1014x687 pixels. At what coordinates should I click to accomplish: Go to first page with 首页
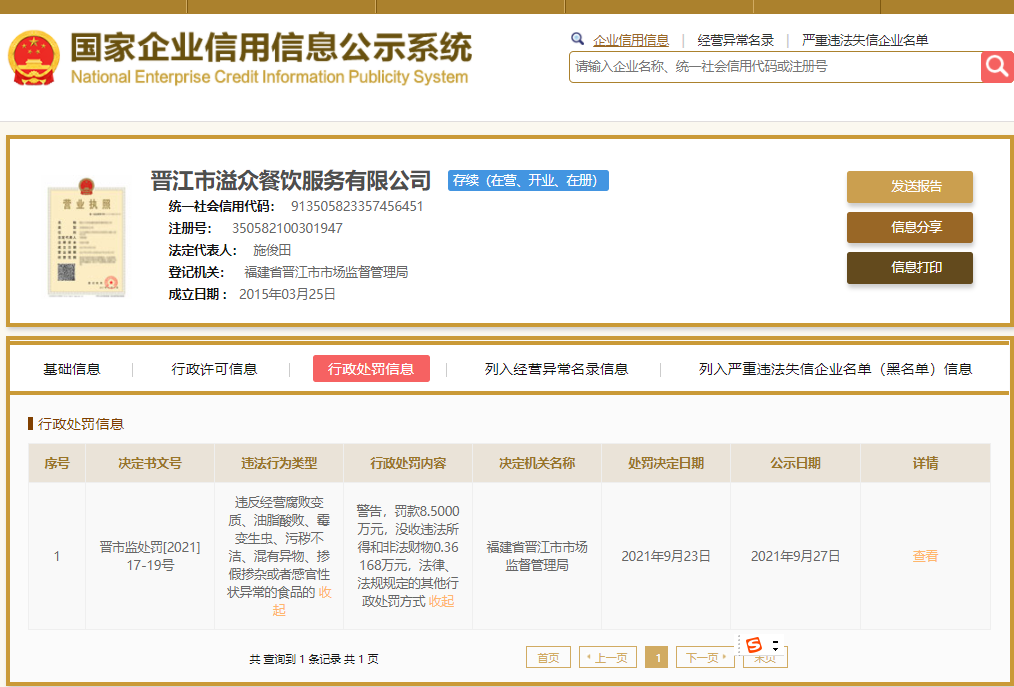[548, 658]
